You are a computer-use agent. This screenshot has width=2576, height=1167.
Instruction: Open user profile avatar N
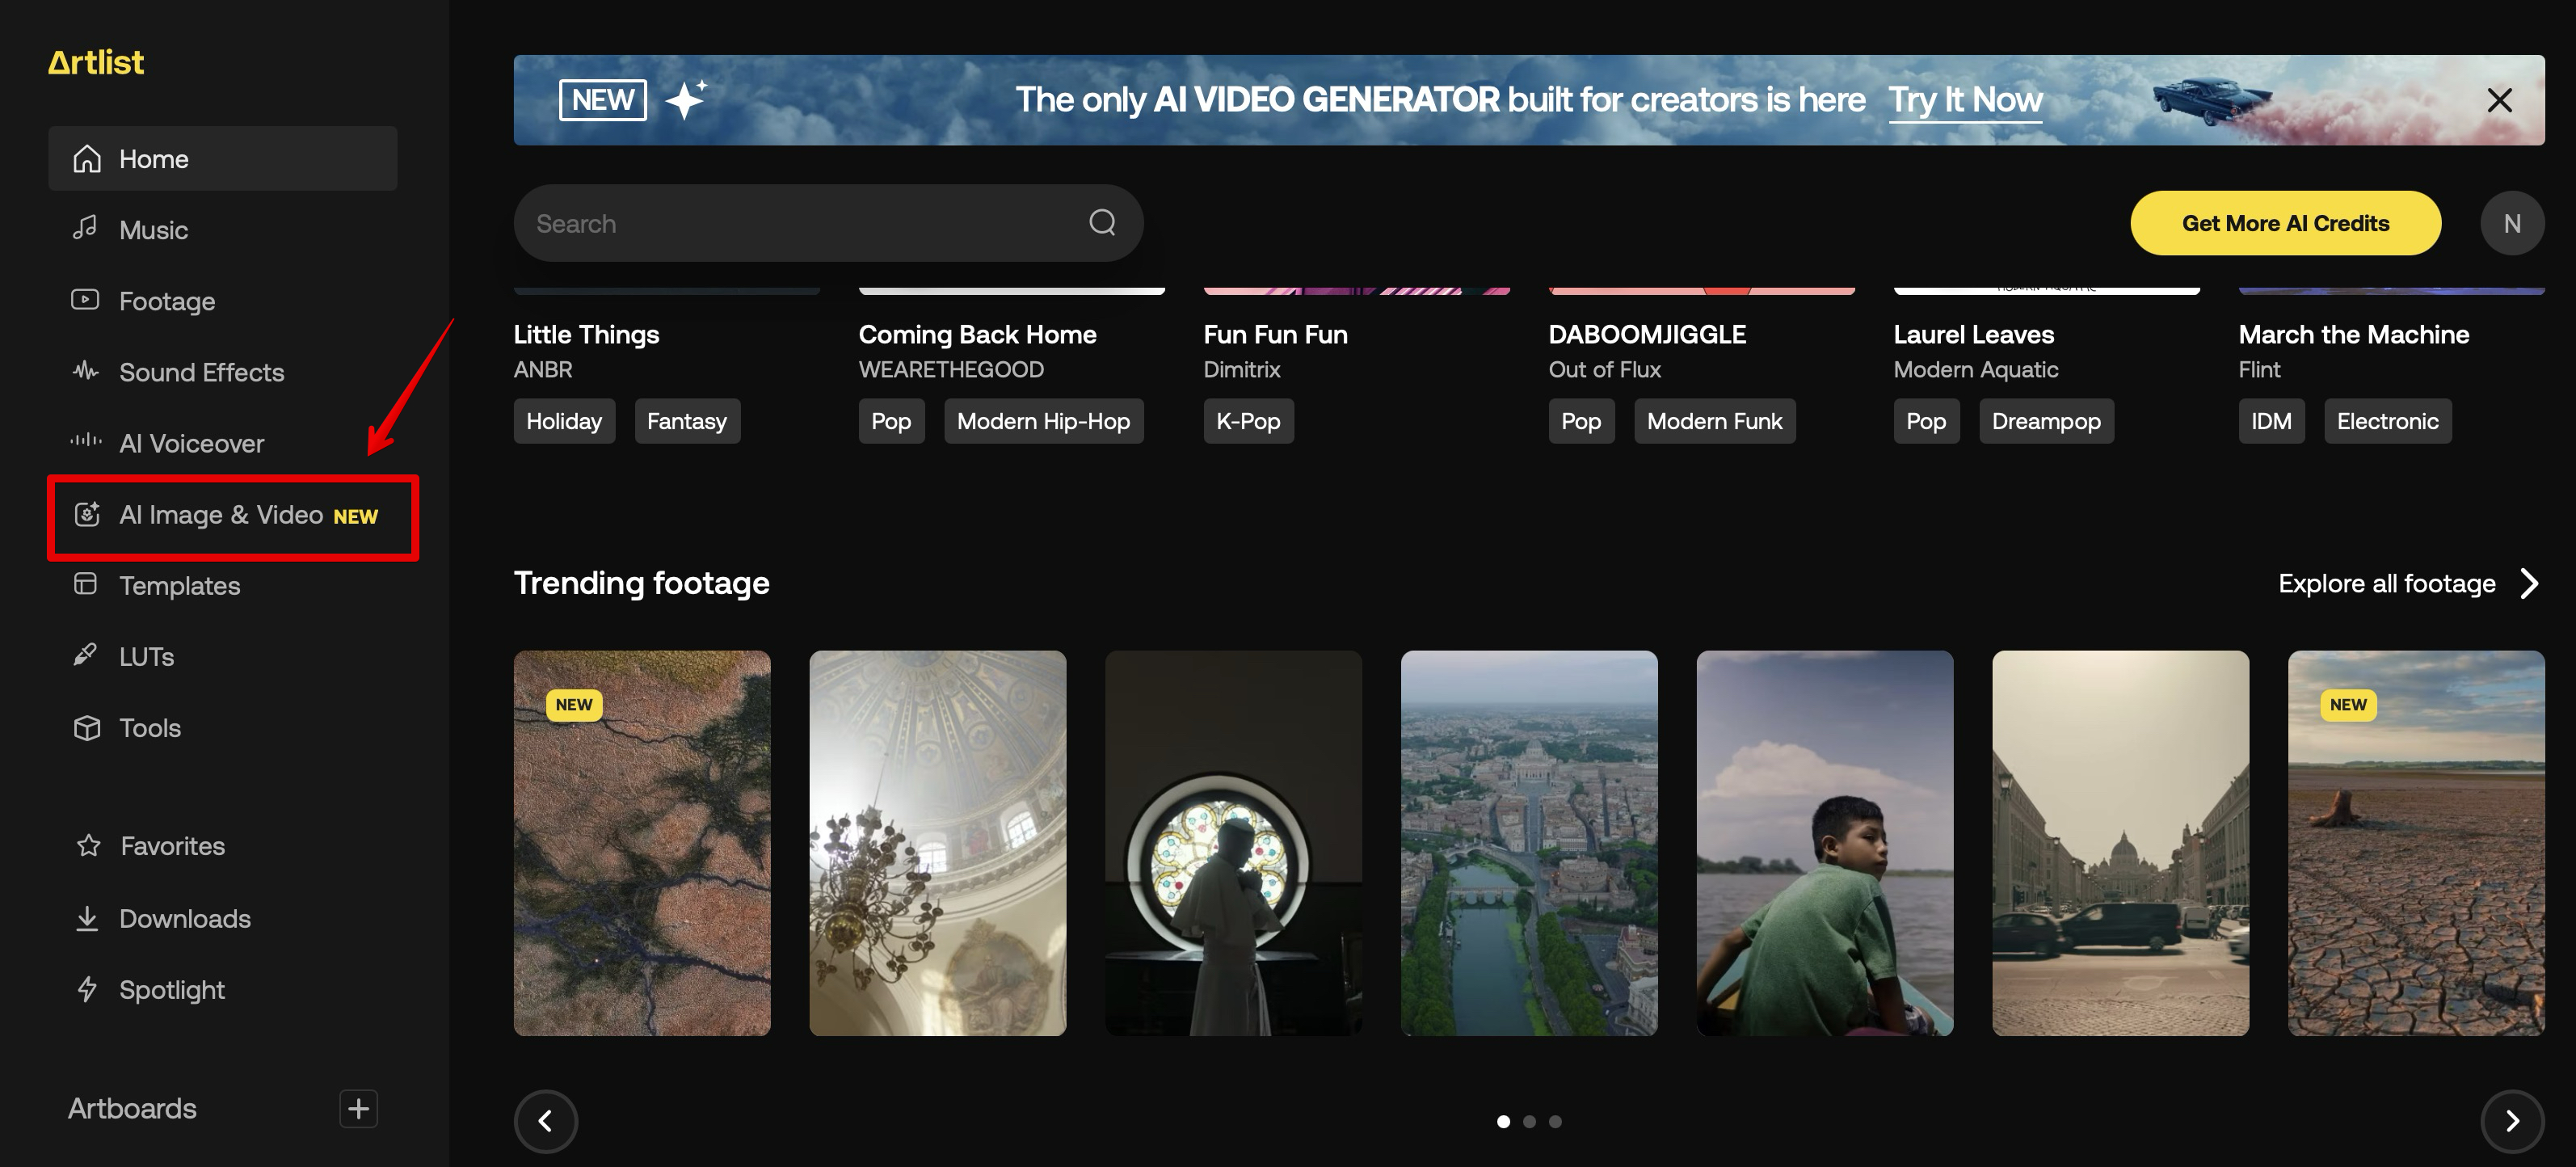[2511, 223]
